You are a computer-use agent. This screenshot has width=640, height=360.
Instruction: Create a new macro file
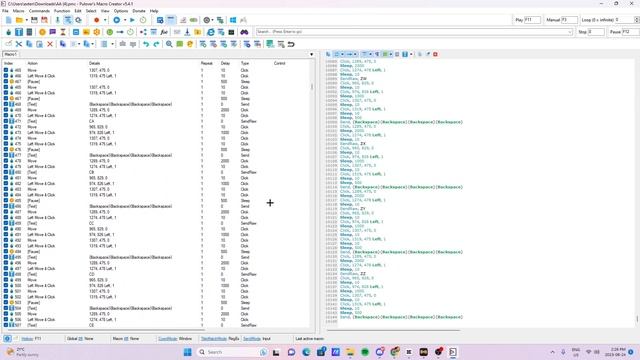click(9, 20)
